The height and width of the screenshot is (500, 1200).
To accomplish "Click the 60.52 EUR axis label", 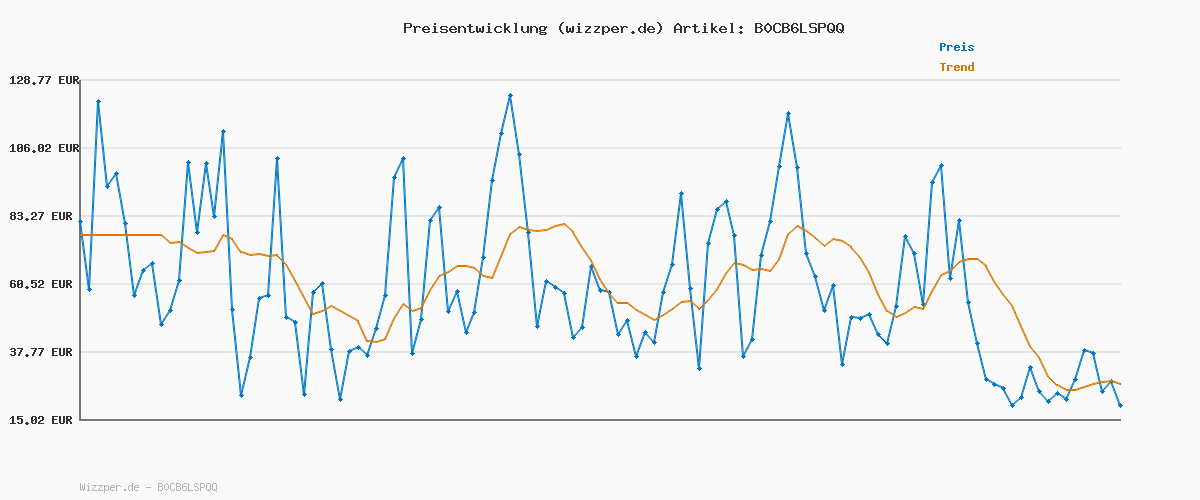I will click(46, 284).
